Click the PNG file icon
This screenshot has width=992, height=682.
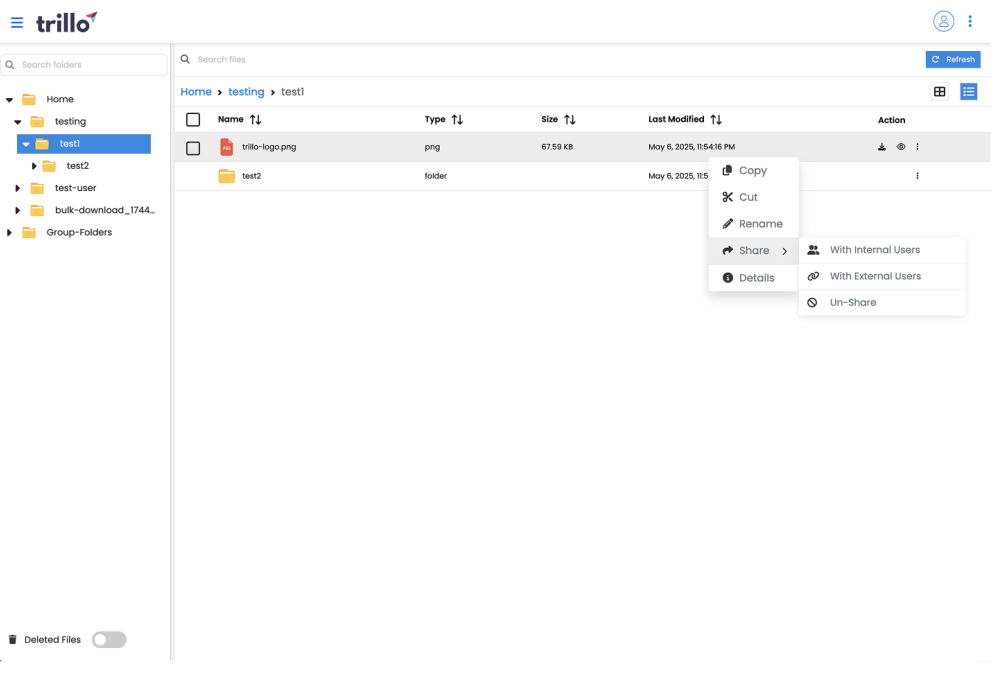click(x=226, y=147)
